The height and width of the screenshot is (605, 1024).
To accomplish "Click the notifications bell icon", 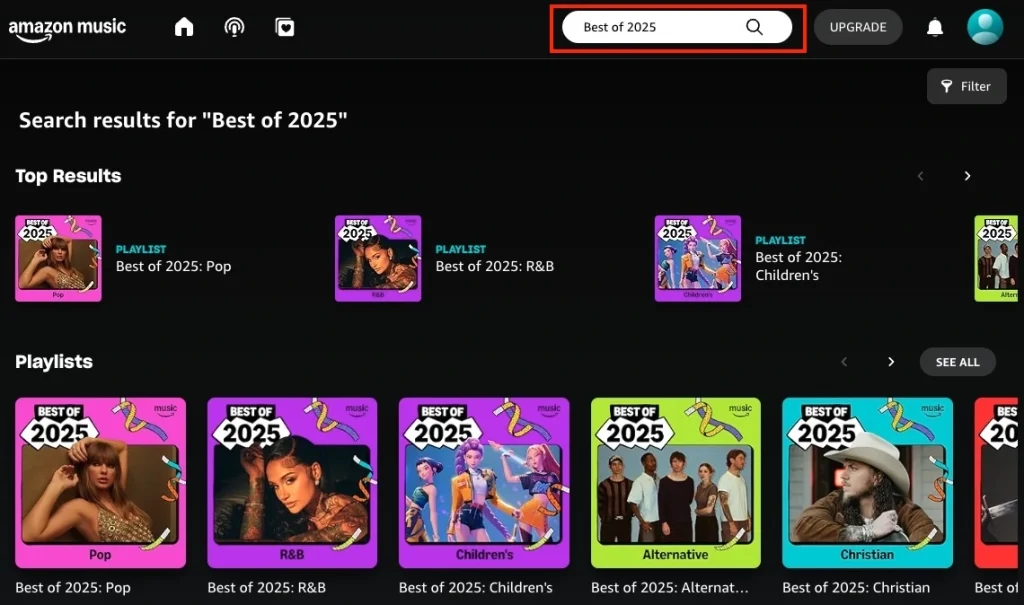I will pyautogui.click(x=934, y=27).
